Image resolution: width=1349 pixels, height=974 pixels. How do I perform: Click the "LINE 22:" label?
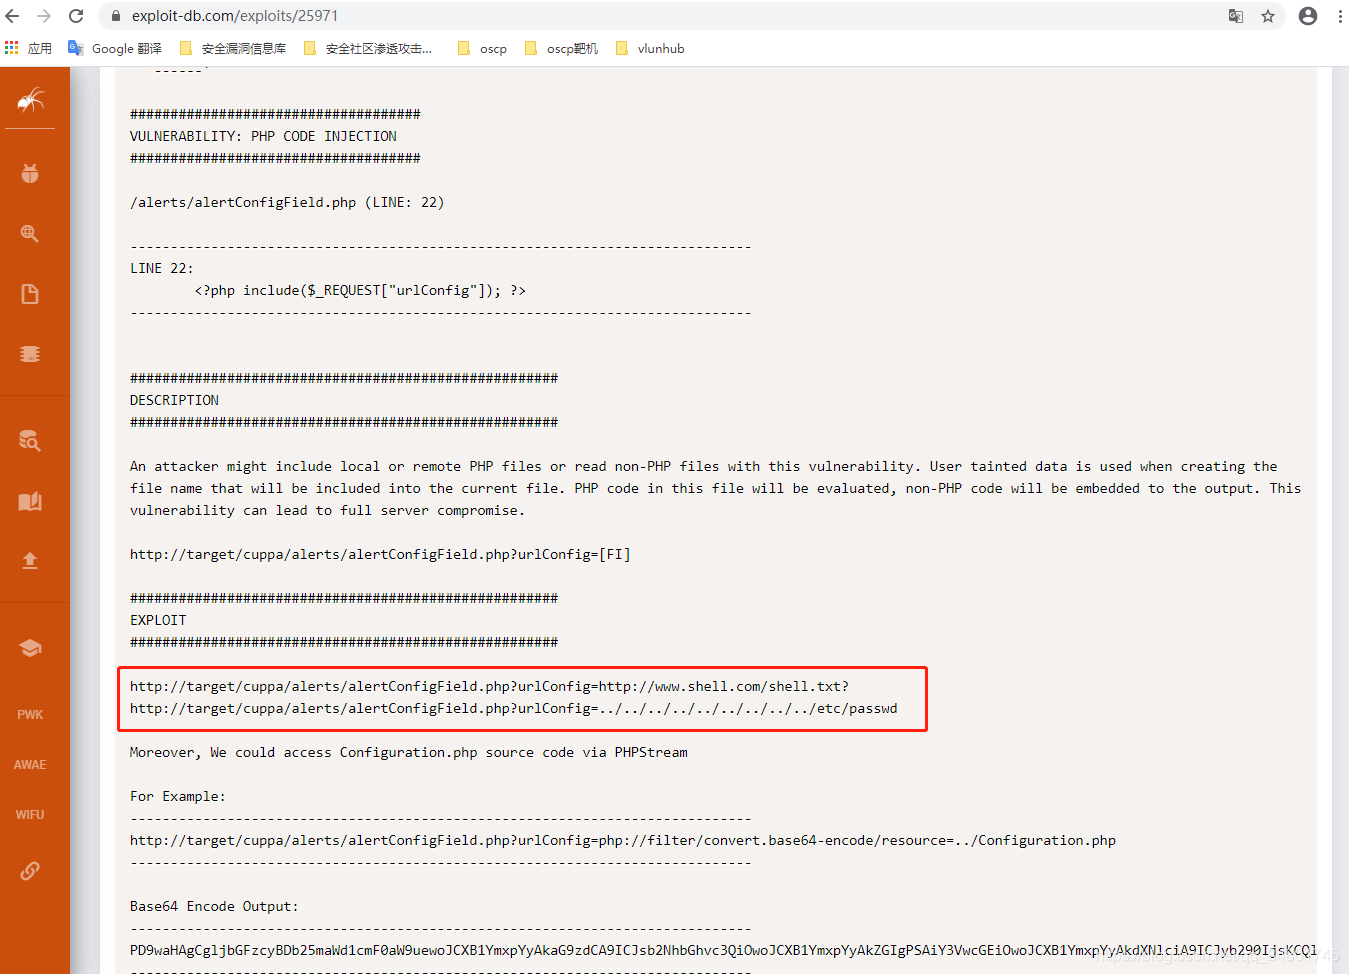tap(162, 268)
